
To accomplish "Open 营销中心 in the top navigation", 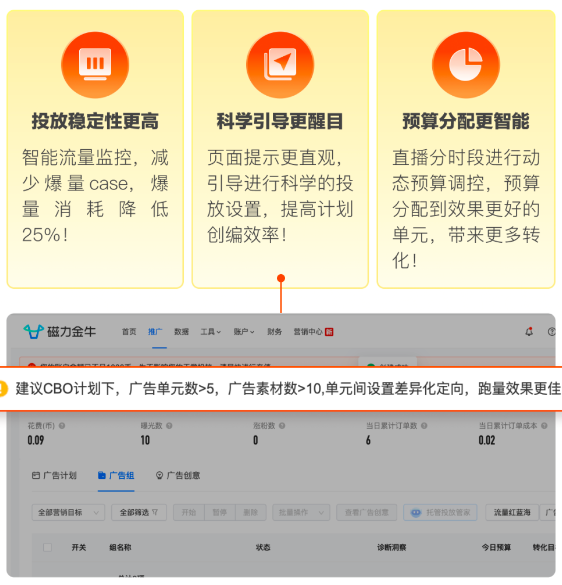I will pyautogui.click(x=308, y=331).
